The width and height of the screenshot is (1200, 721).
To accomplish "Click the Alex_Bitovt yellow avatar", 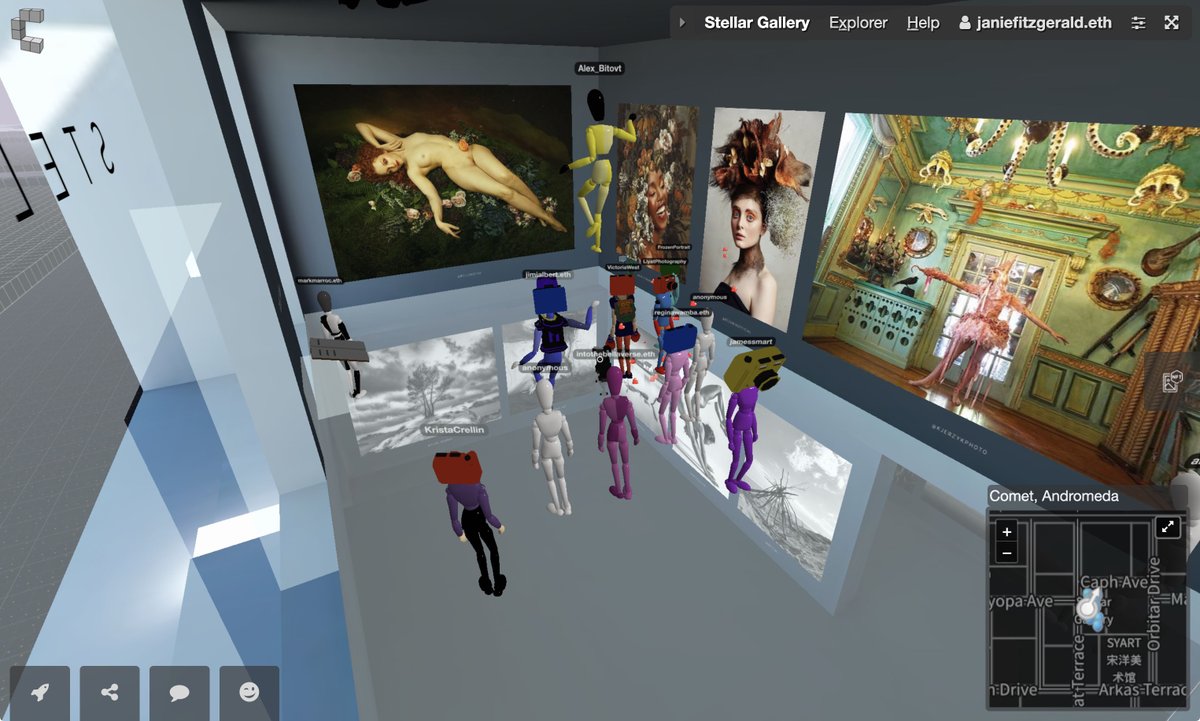I will tap(596, 170).
